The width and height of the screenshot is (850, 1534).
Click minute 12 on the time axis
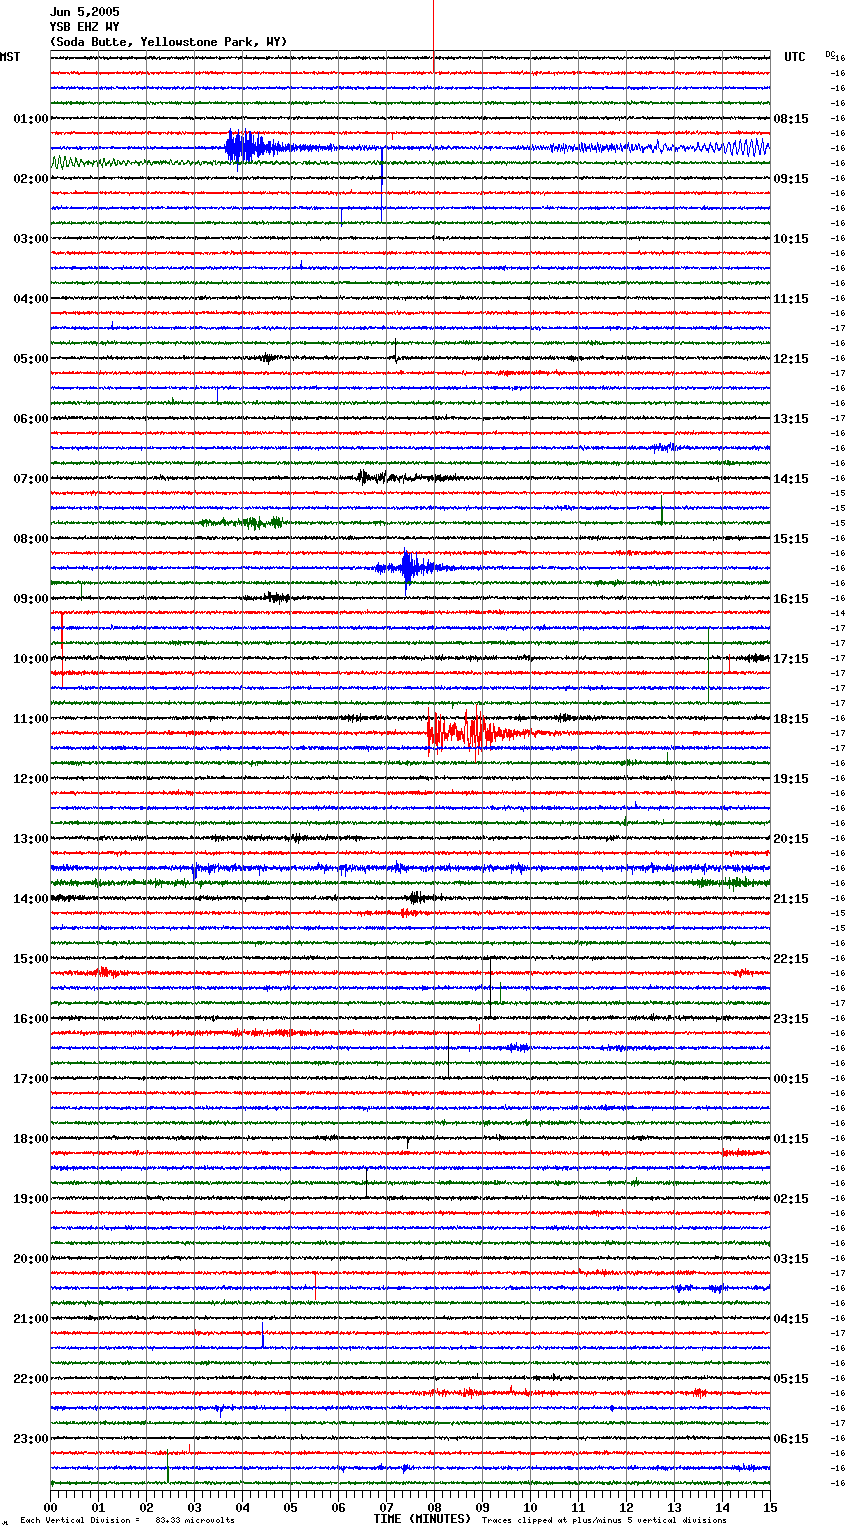pyautogui.click(x=626, y=1506)
